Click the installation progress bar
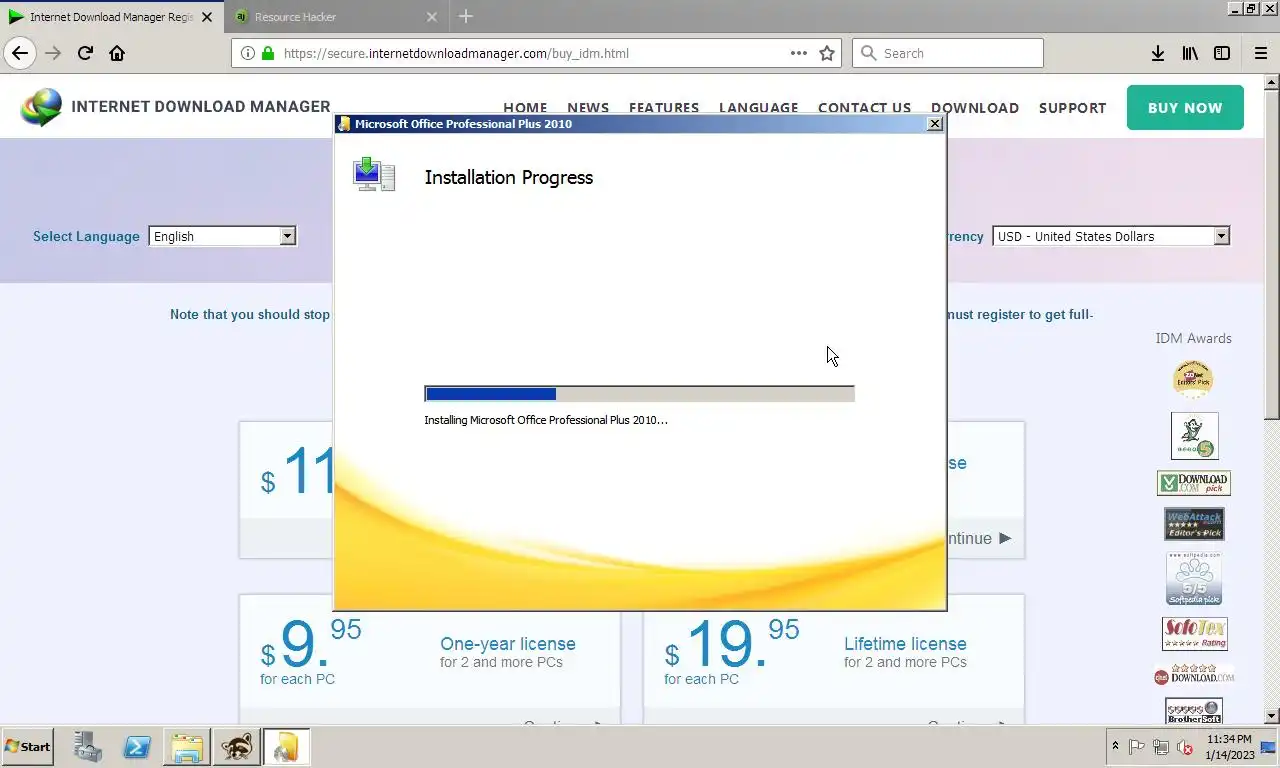The image size is (1280, 768). coord(639,394)
